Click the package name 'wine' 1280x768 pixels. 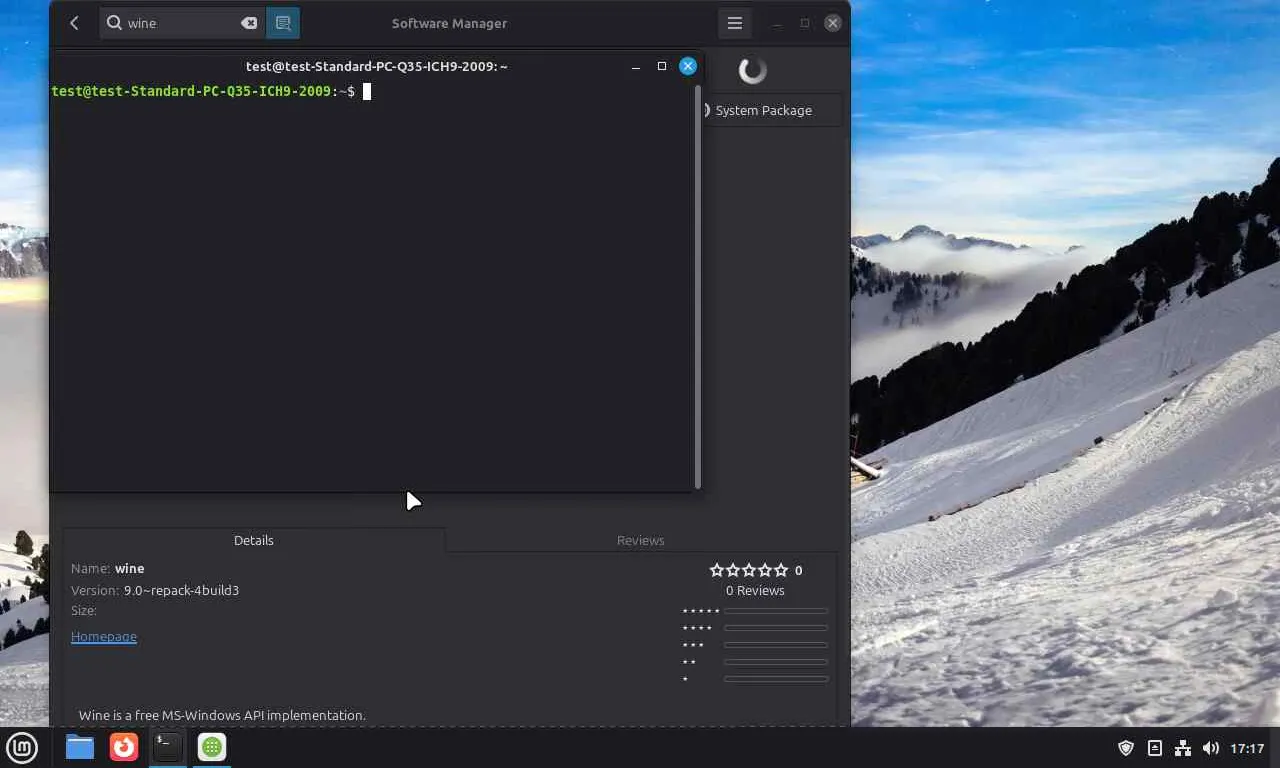click(x=130, y=568)
